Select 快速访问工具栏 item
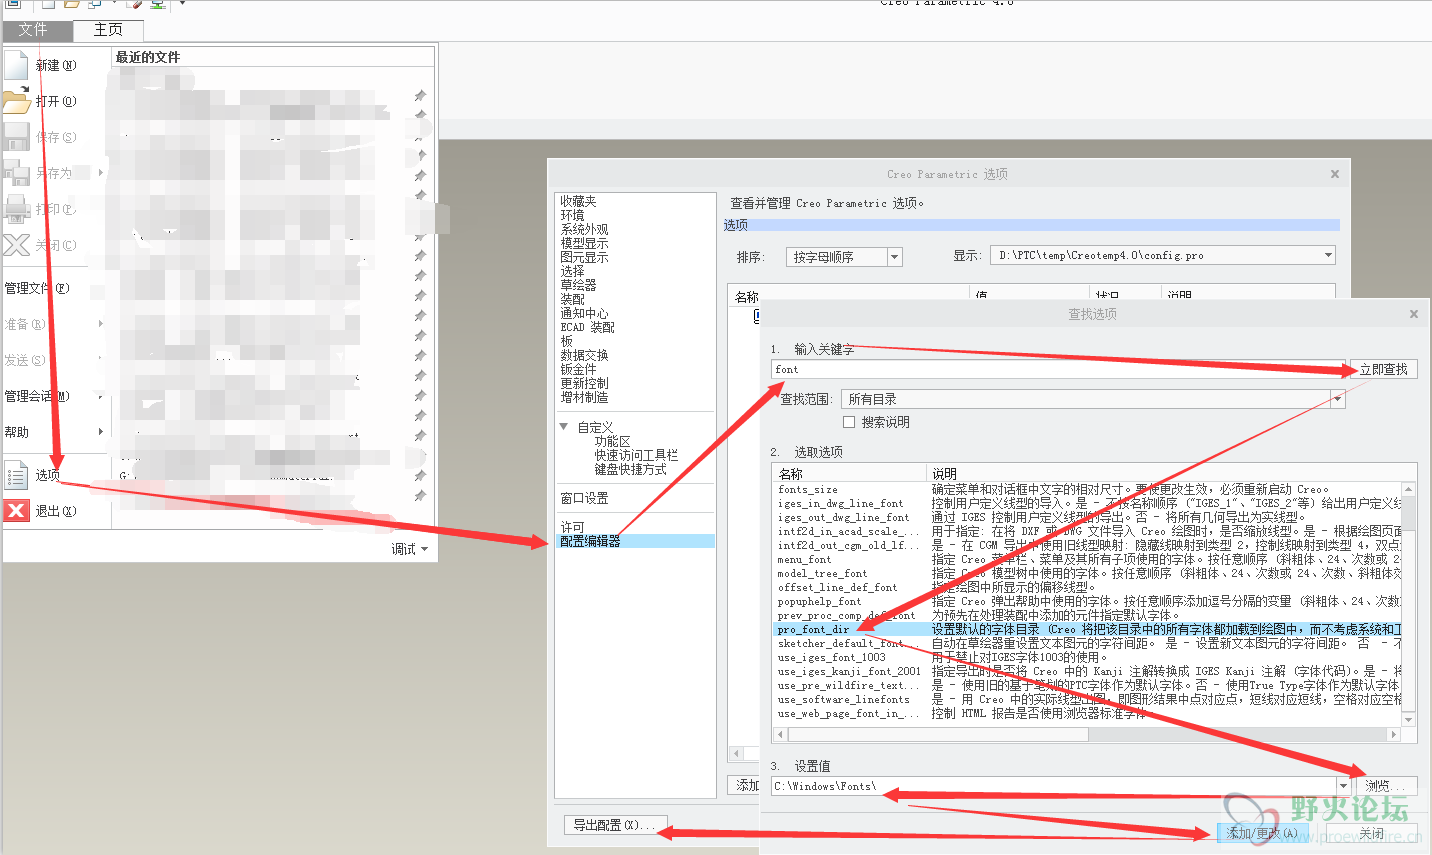 click(x=636, y=455)
